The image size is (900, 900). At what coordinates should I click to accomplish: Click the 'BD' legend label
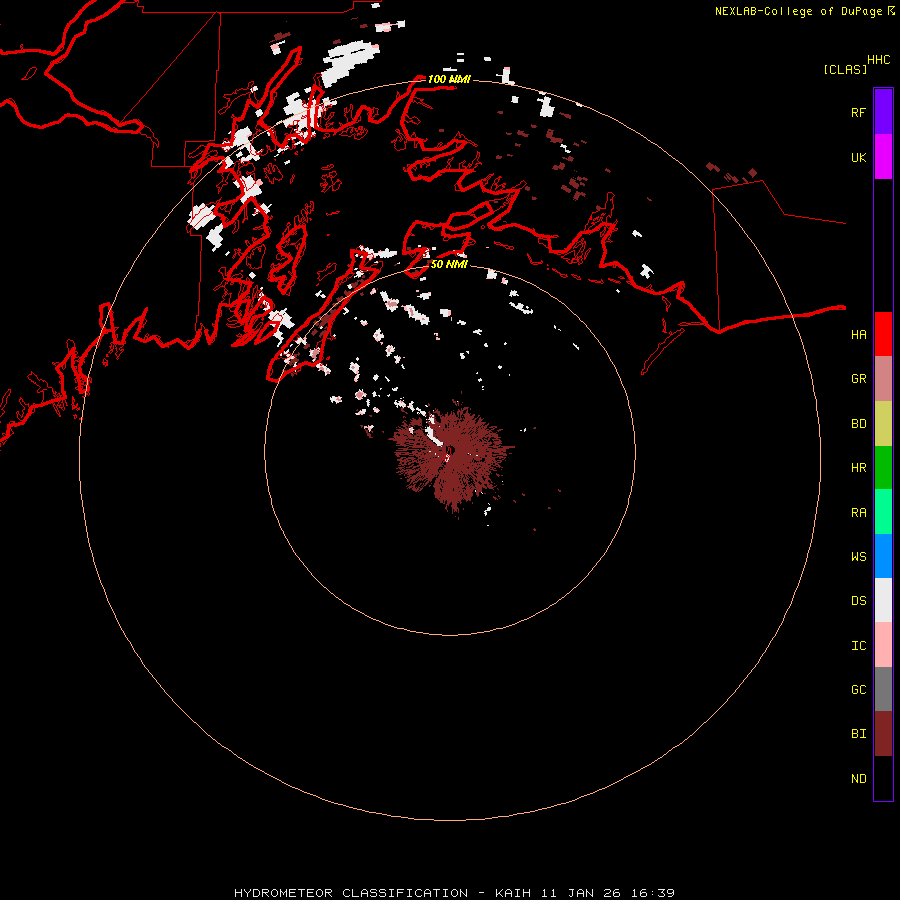click(858, 424)
